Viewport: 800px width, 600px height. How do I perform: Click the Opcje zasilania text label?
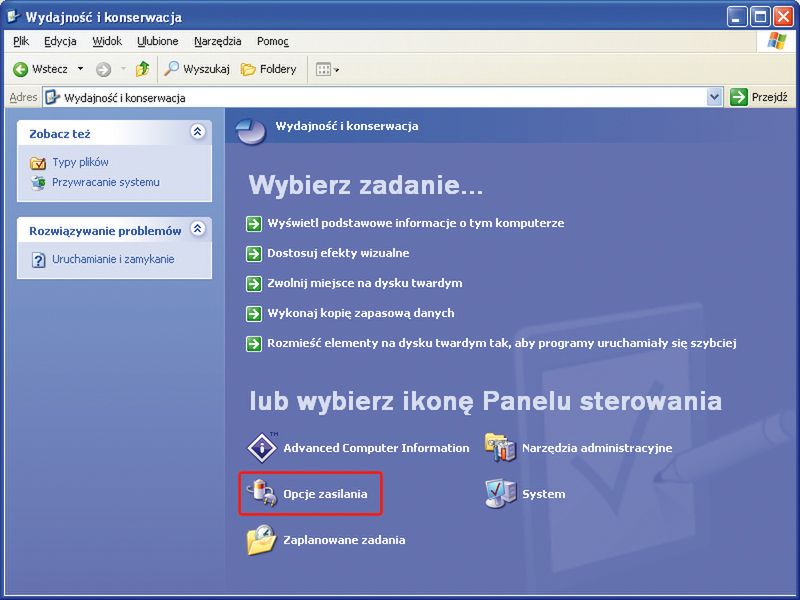click(x=326, y=494)
